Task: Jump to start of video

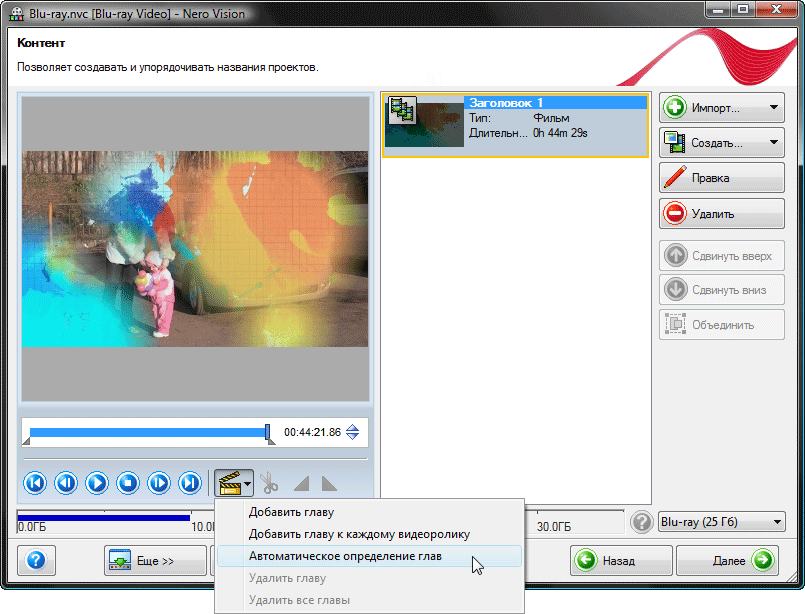Action: [35, 483]
